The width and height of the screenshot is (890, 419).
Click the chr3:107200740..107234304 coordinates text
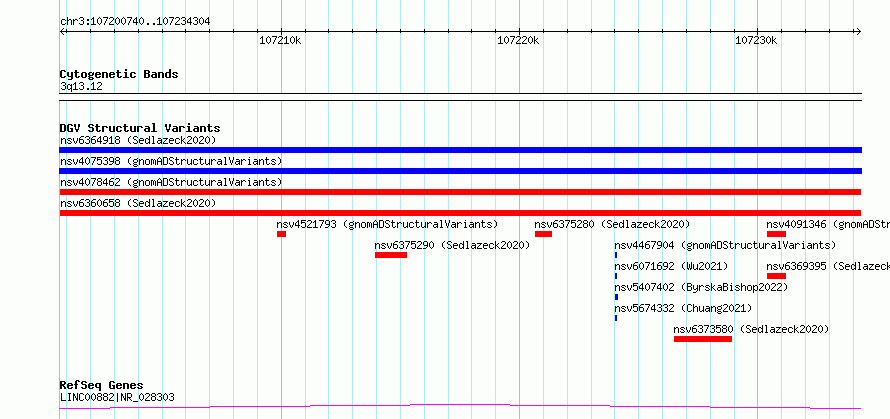click(x=135, y=22)
